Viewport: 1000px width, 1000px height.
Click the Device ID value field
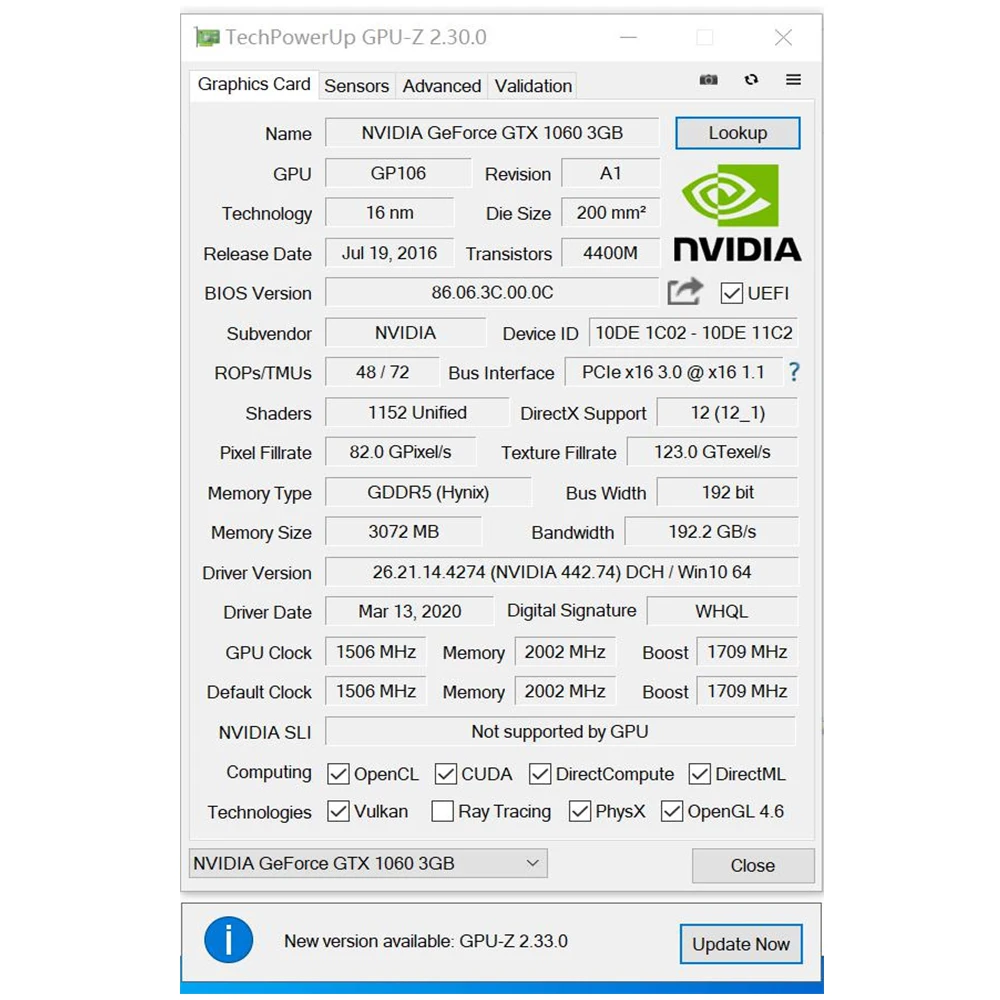693,332
